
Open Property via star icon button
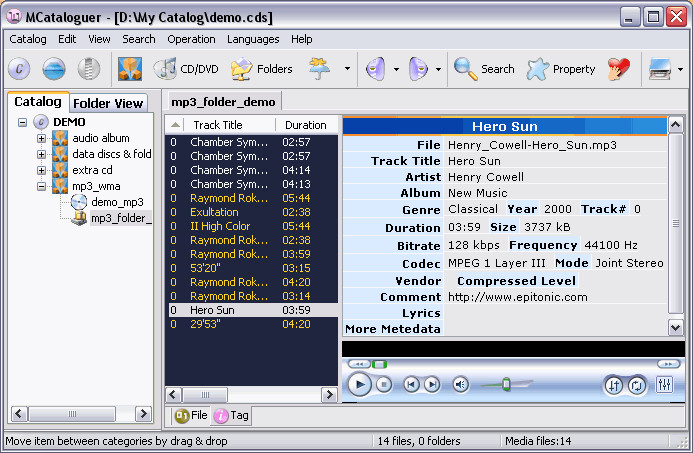(560, 69)
